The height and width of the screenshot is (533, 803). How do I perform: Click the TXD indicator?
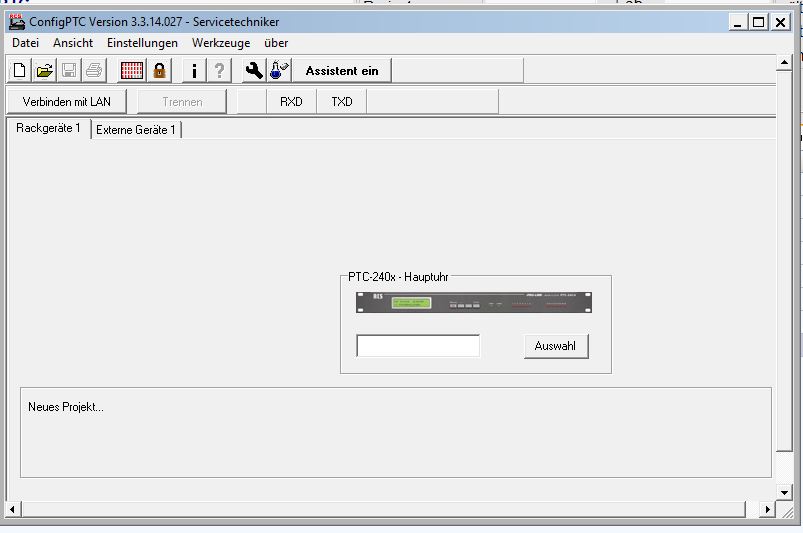342,102
